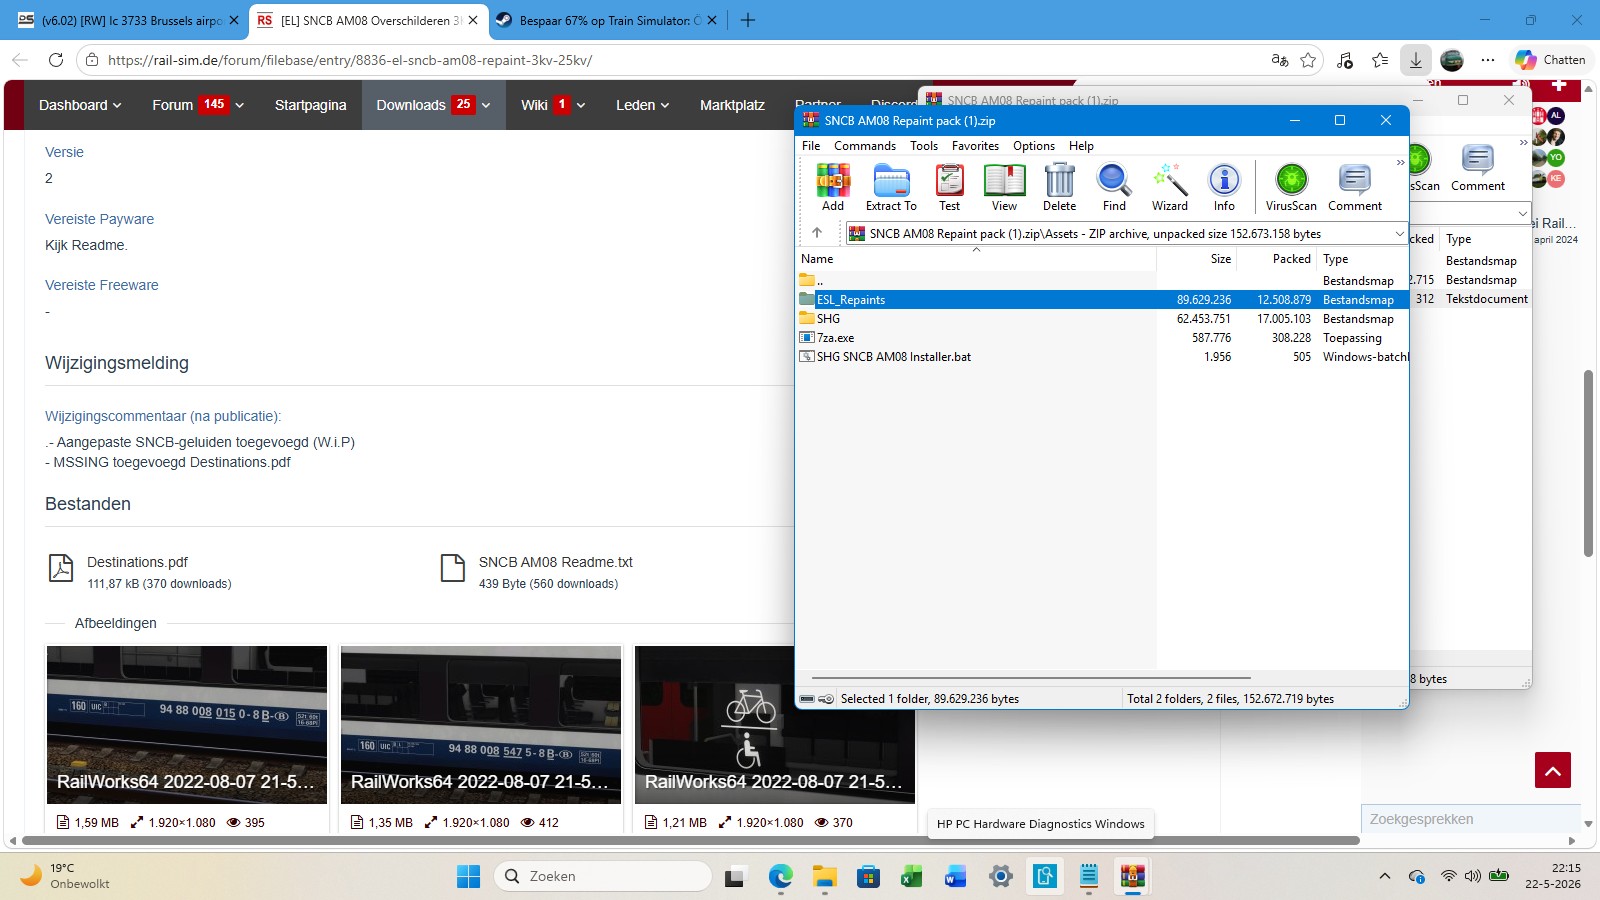Open Edge Settings and more menu
Image resolution: width=1600 pixels, height=900 pixels.
point(1488,60)
